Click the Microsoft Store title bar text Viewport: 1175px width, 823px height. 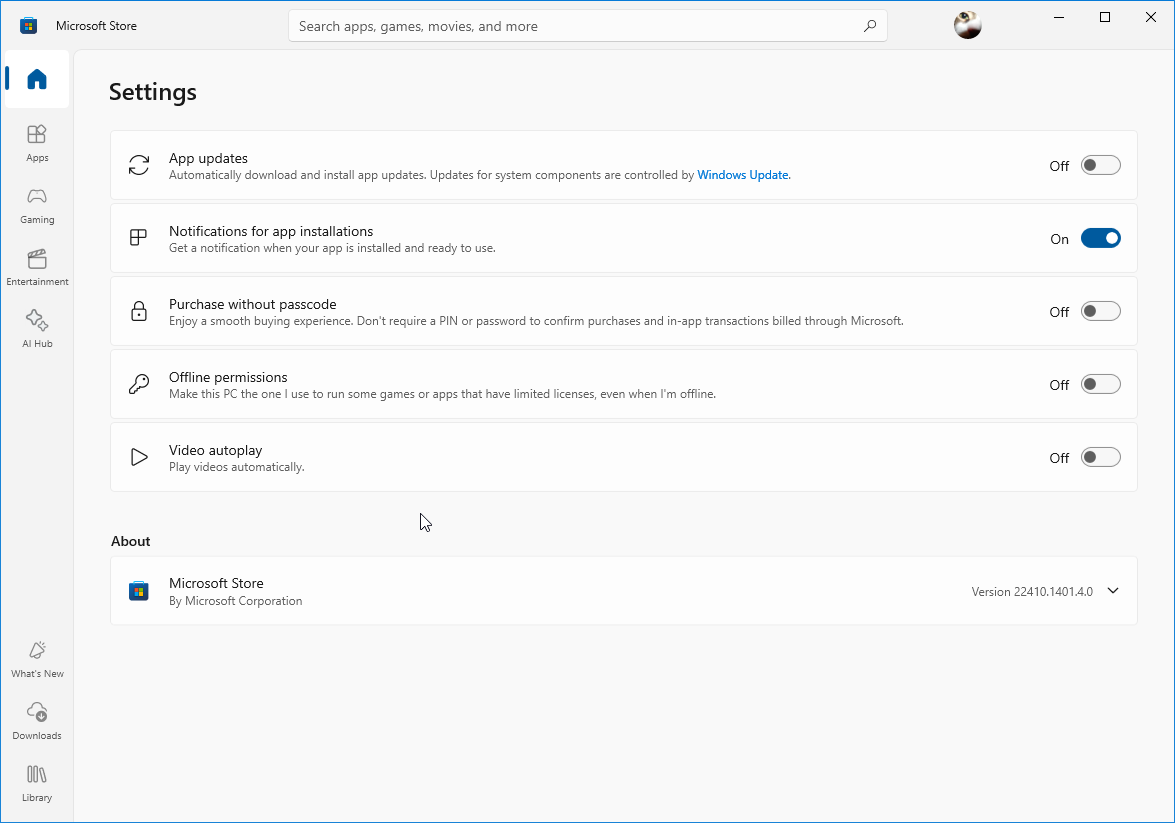tap(96, 25)
